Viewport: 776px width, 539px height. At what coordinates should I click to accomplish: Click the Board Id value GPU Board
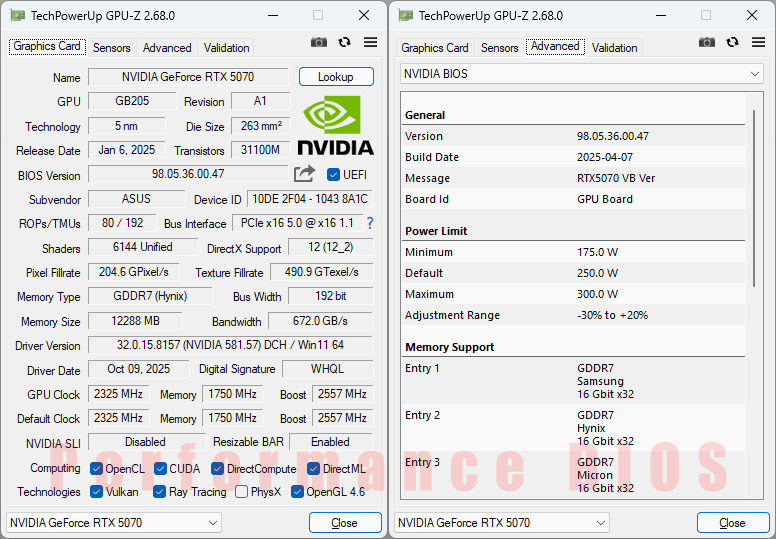(605, 199)
